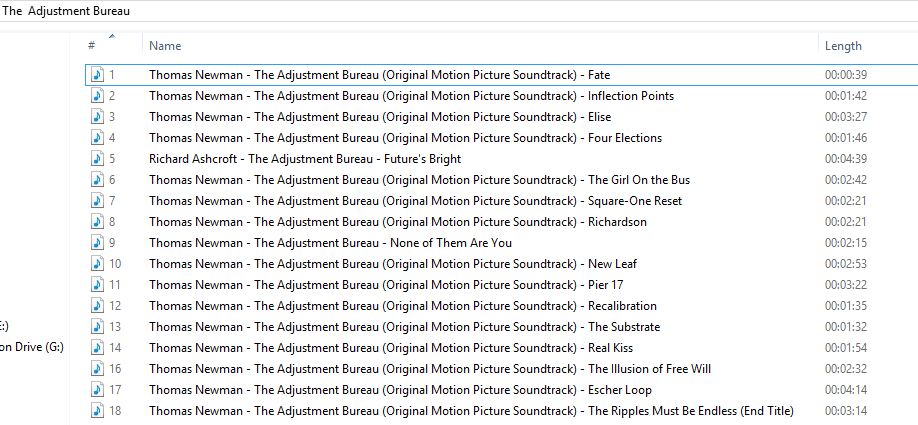Select The Illusion of Free Will track

(x=430, y=369)
